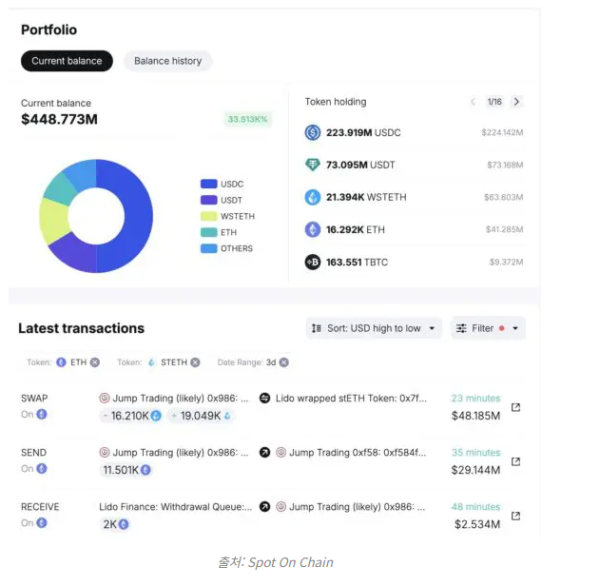
Task: Open external link for the SEND transaction
Action: (516, 461)
